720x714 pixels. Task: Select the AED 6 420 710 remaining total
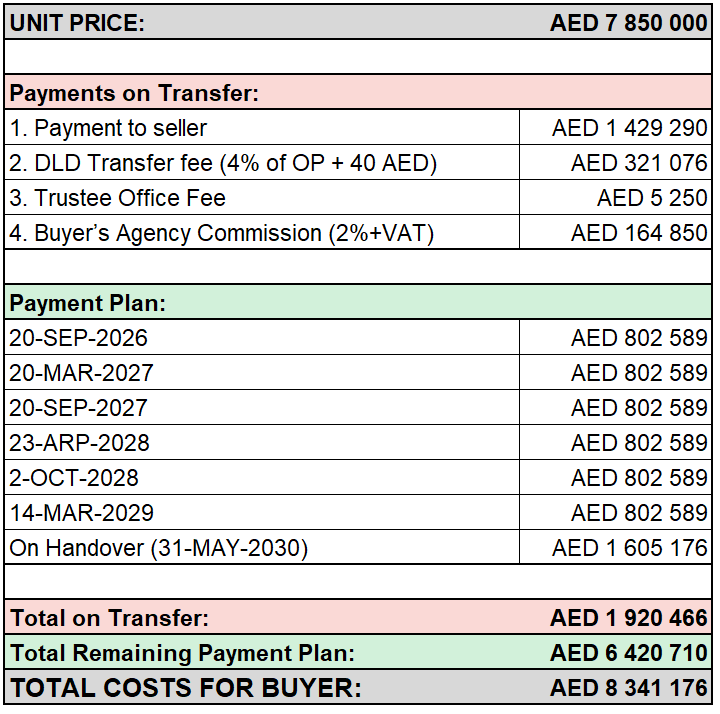(628, 652)
